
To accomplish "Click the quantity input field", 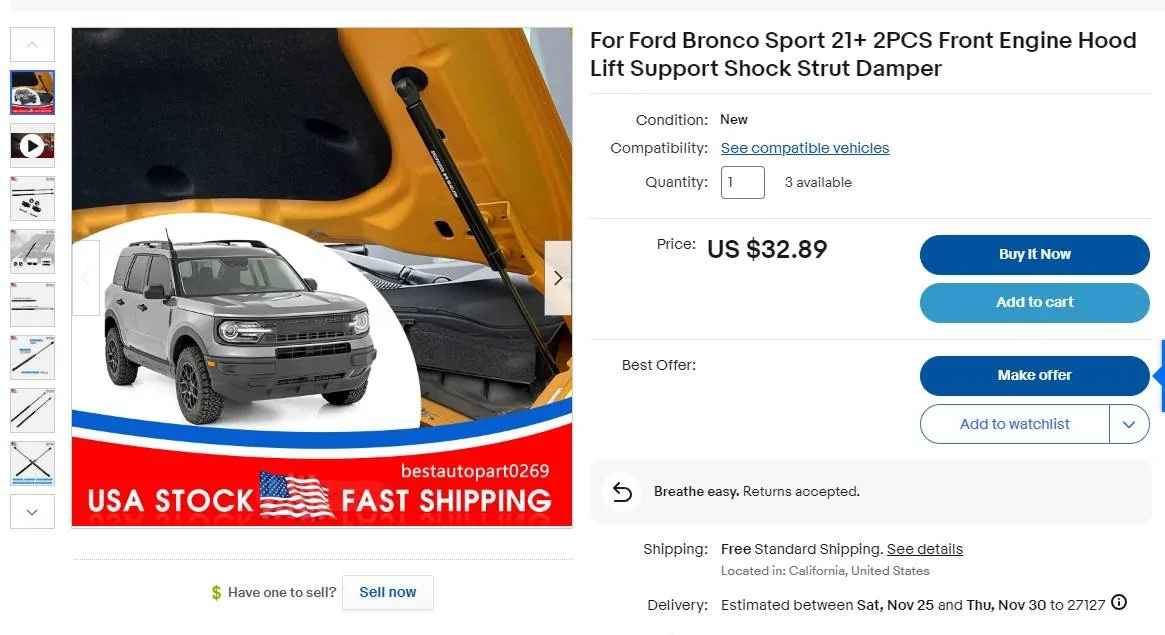I will 742,182.
